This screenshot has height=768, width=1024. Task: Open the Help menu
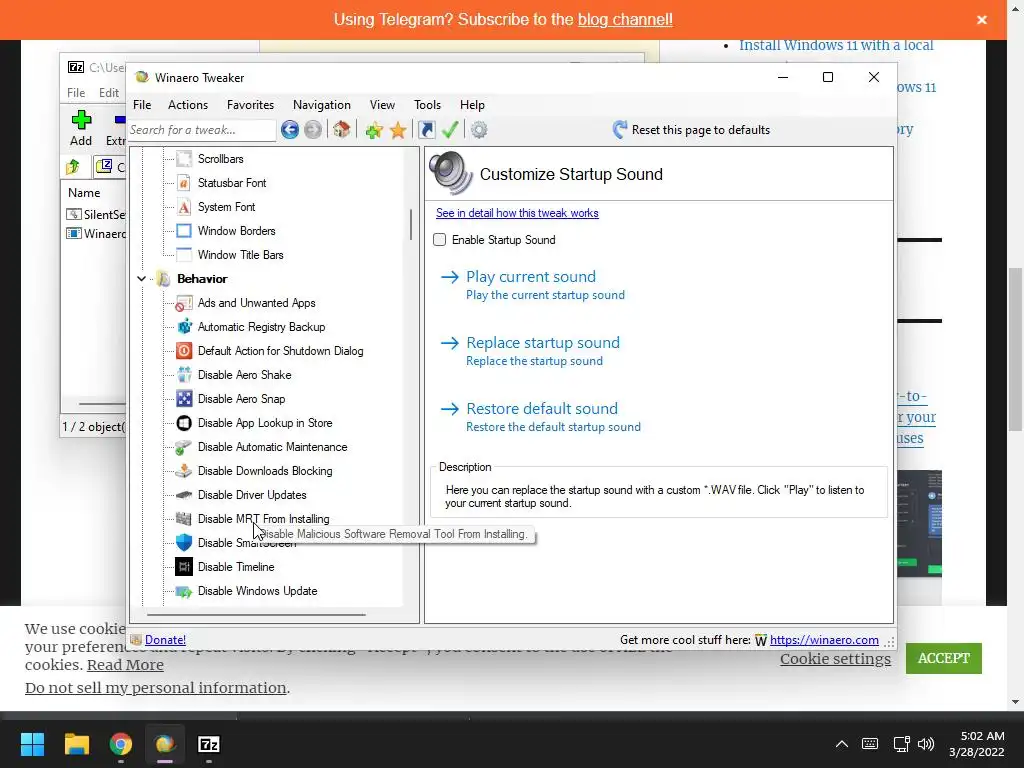pyautogui.click(x=472, y=104)
